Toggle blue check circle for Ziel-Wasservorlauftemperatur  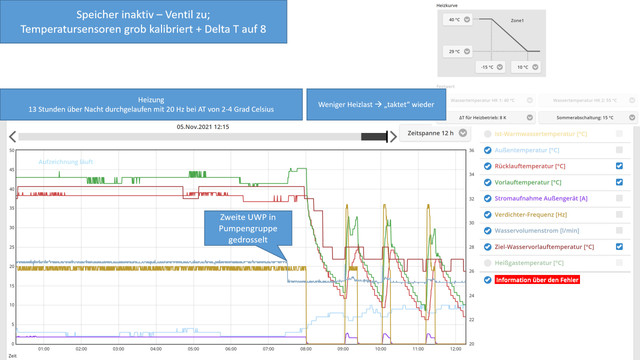pos(487,247)
